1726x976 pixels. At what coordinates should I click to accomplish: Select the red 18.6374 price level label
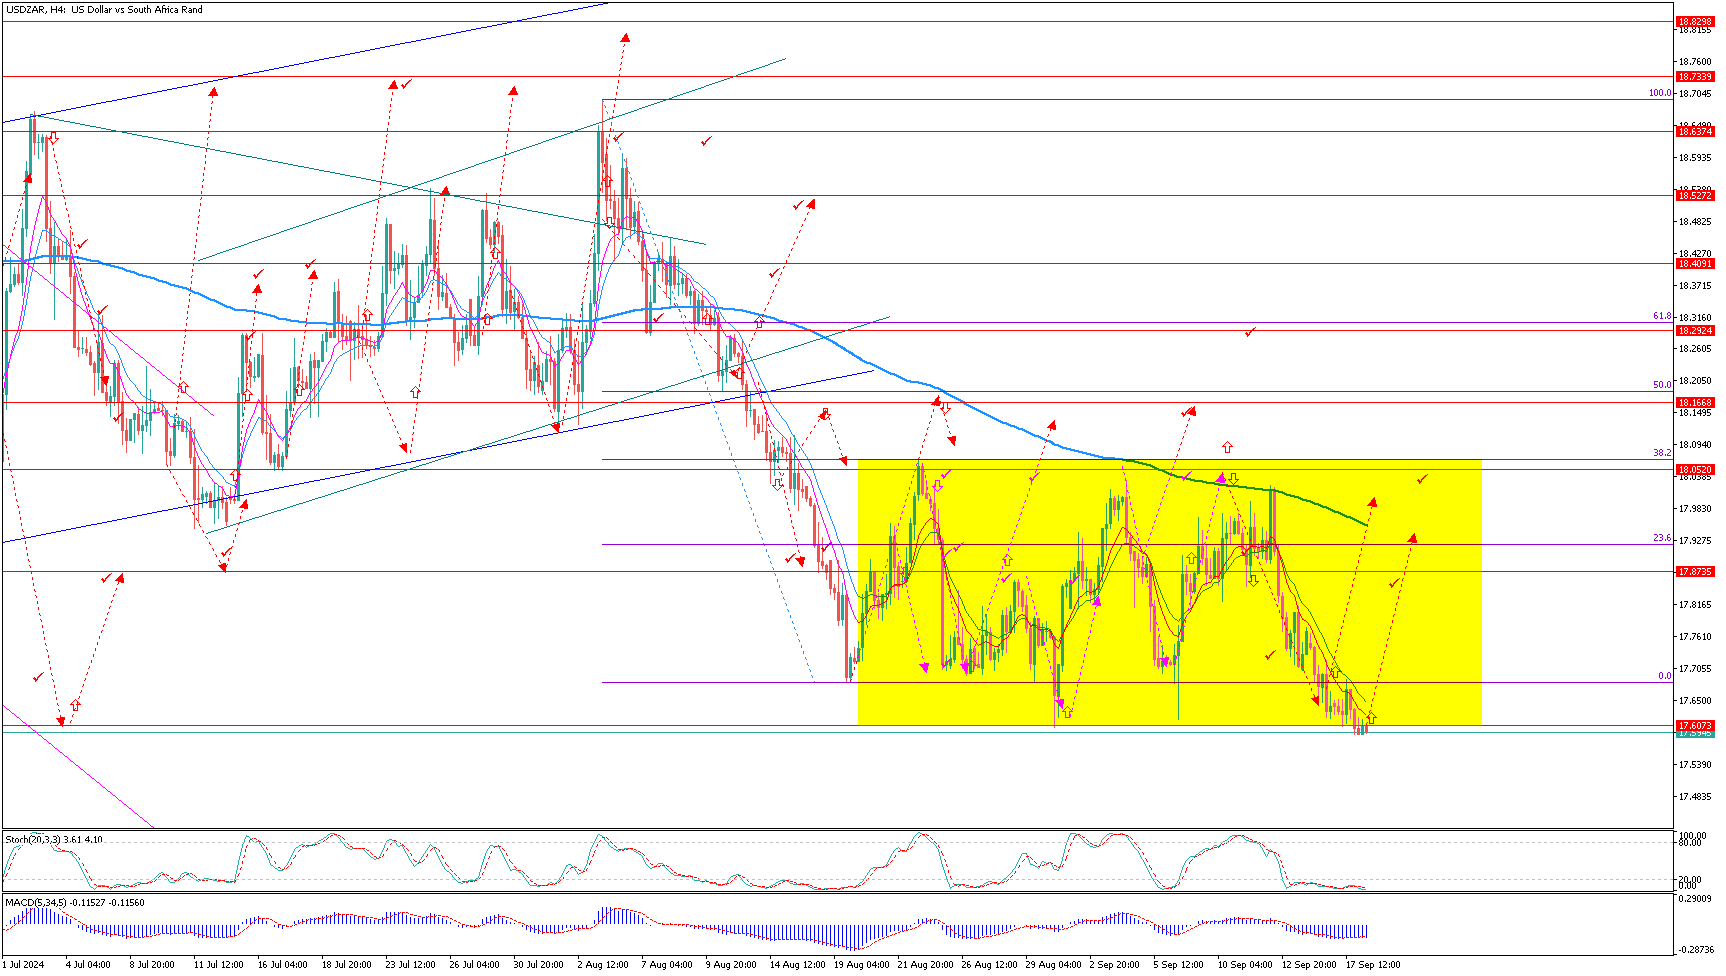point(1695,131)
